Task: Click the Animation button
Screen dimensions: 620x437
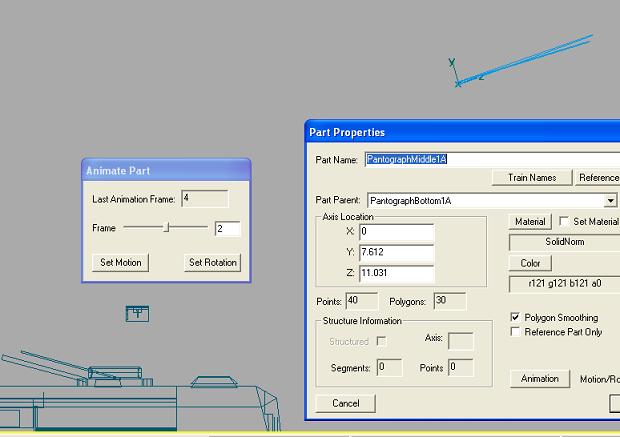Action: point(539,379)
